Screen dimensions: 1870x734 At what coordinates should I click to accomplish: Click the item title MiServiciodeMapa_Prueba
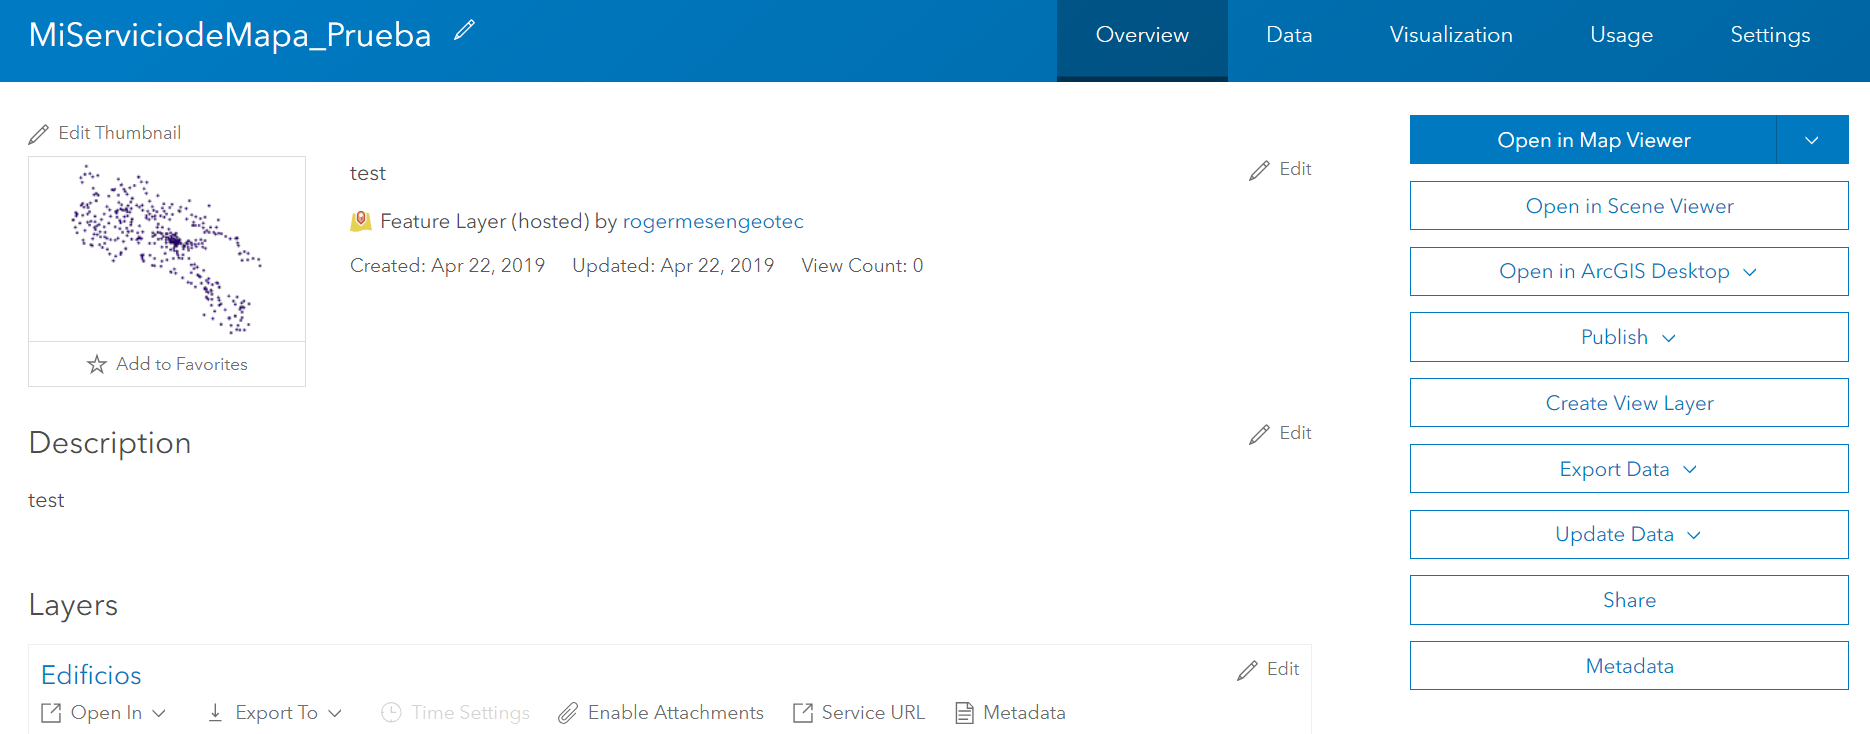(x=230, y=35)
